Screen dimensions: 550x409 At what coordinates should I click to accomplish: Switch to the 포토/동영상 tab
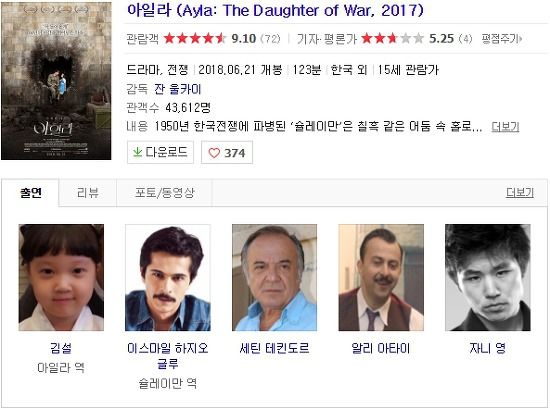coord(165,193)
